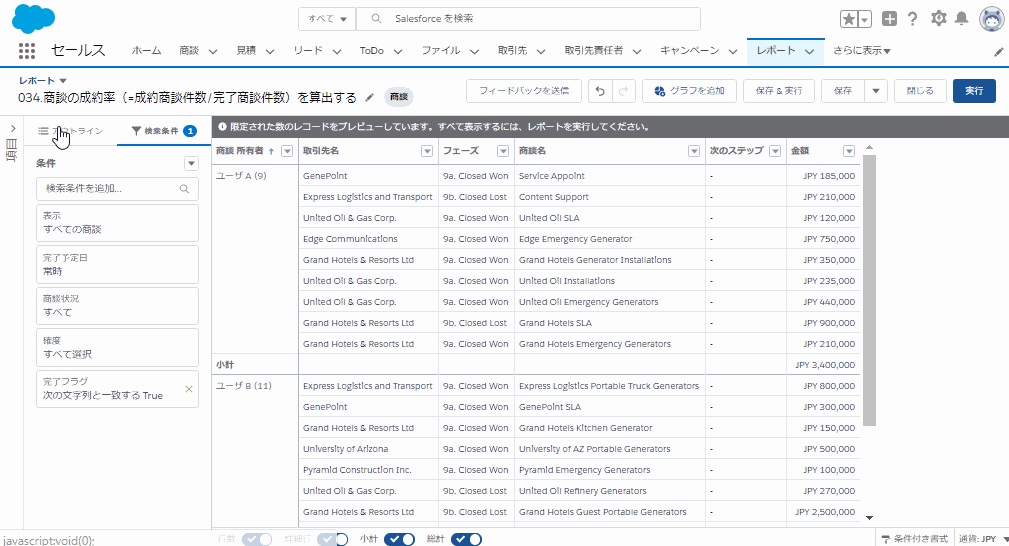The image size is (1009, 546).
Task: Open the 通貨: JPY dropdown
Action: (983, 539)
